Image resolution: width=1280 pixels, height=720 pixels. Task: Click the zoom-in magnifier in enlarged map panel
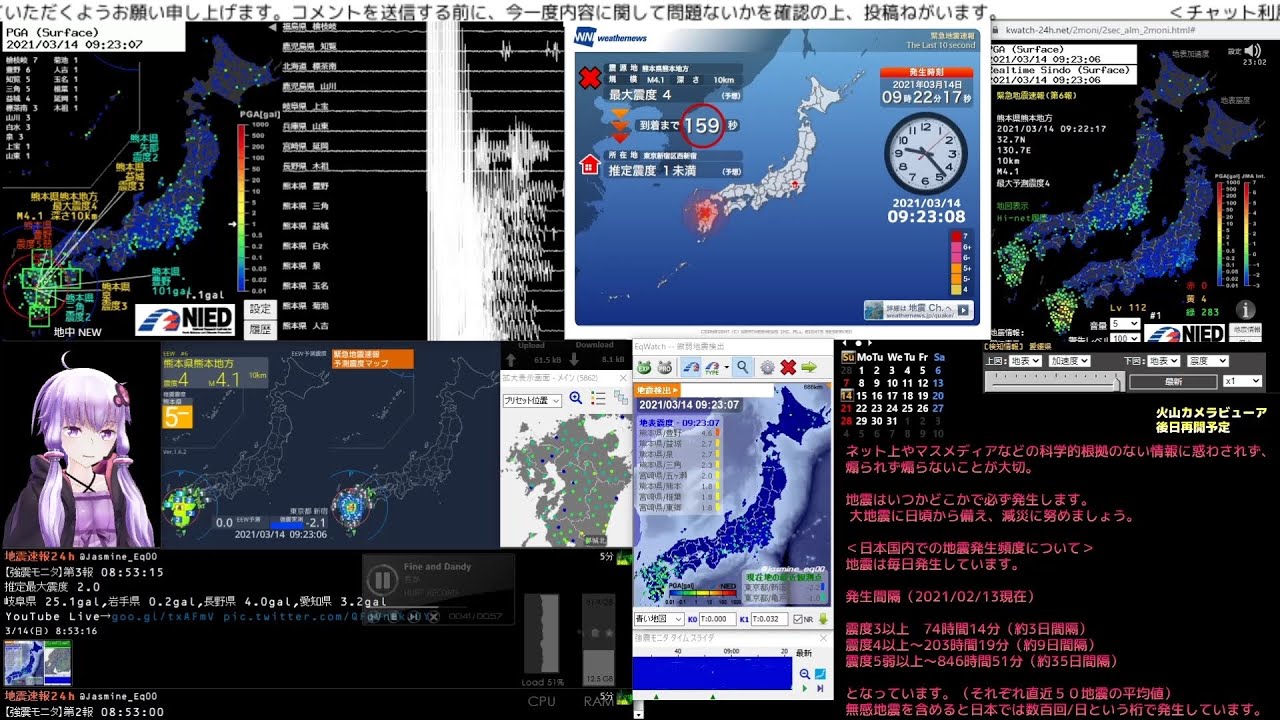click(576, 398)
